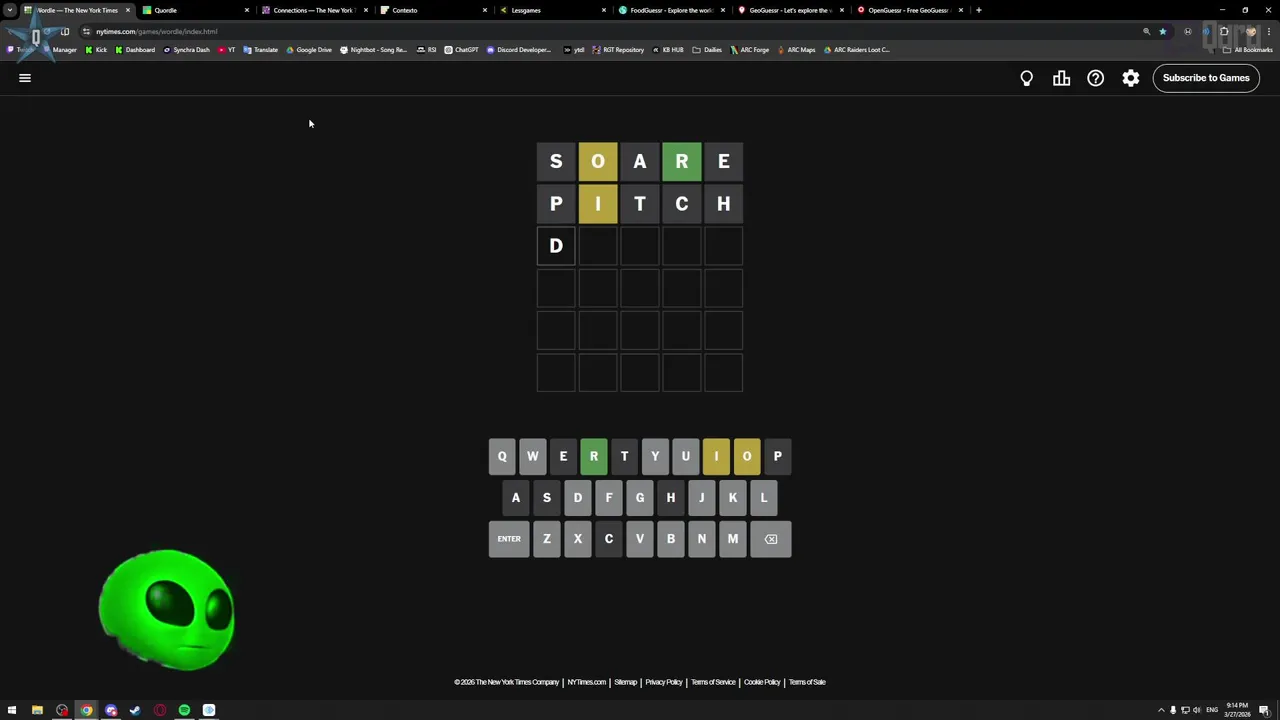This screenshot has width=1280, height=720.
Task: Tap the green R key on the keyboard
Action: coord(594,457)
